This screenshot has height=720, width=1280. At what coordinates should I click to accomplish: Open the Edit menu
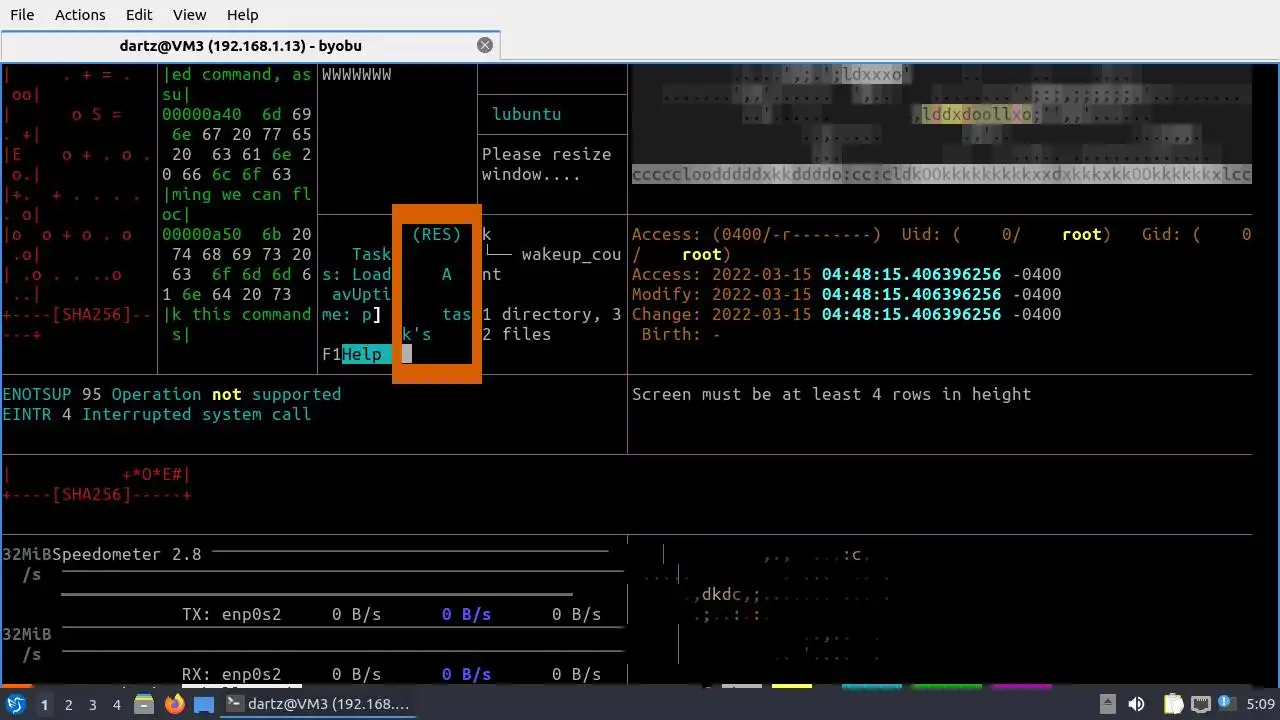[x=139, y=15]
